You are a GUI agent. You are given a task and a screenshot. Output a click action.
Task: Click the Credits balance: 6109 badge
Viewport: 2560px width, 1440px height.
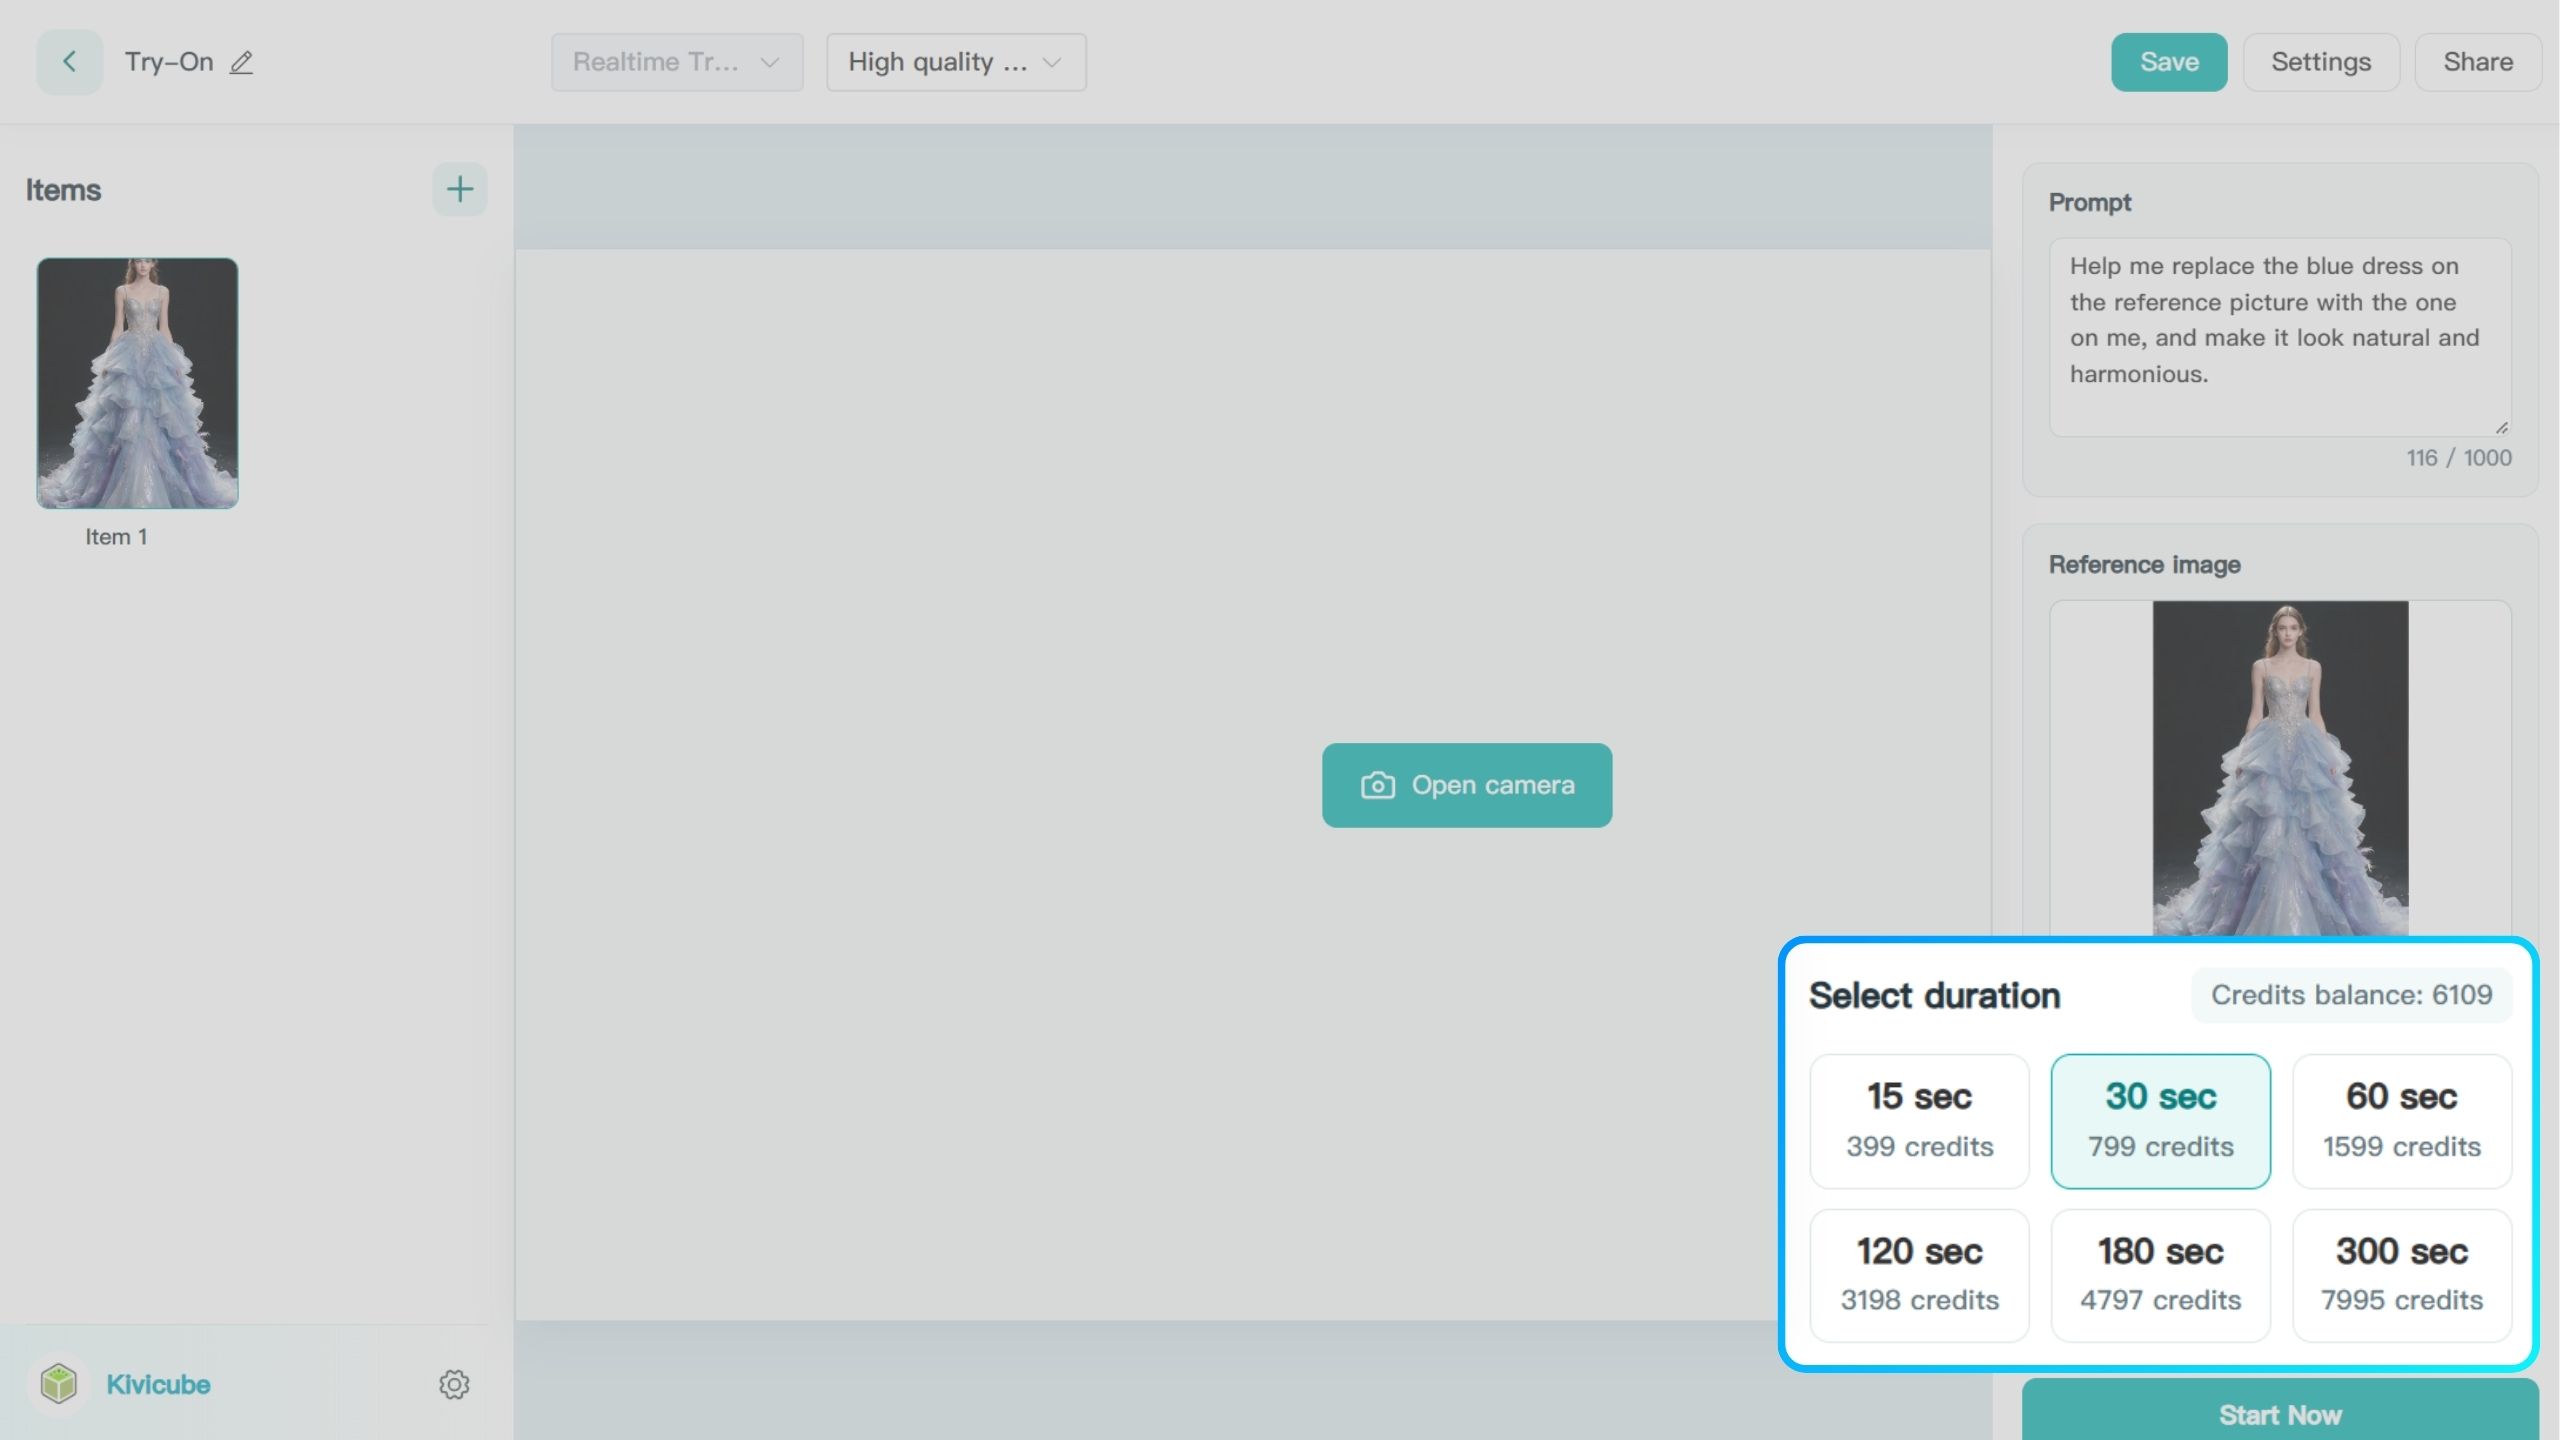click(2351, 995)
